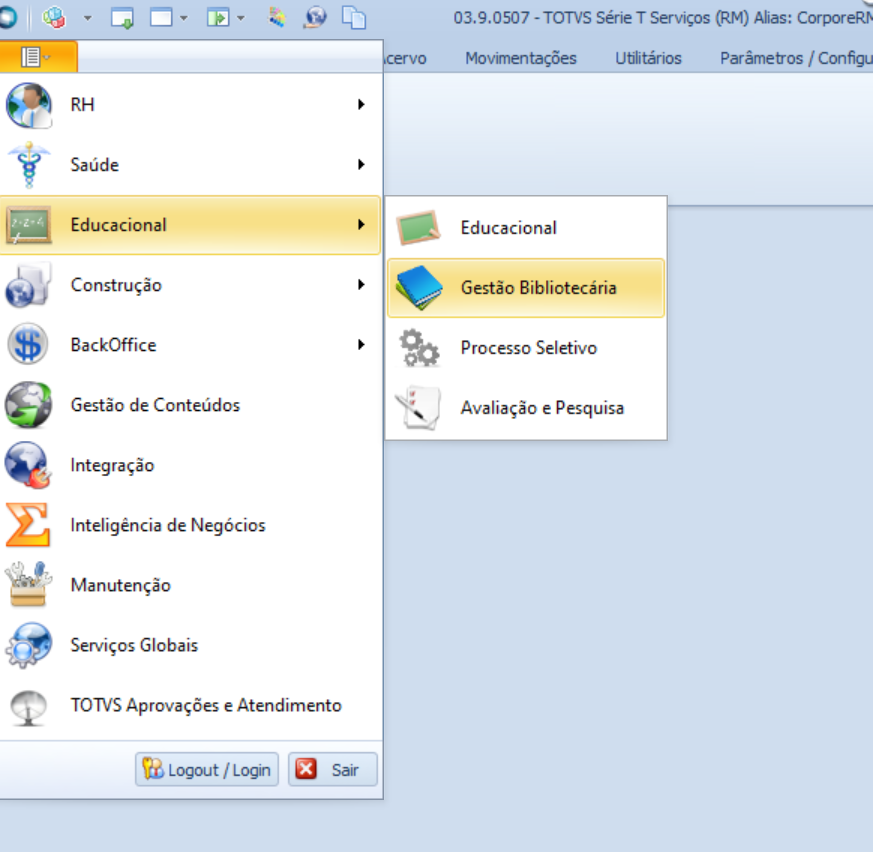This screenshot has width=873, height=852.
Task: Click the Construção documents icon
Action: pyautogui.click(x=29, y=285)
